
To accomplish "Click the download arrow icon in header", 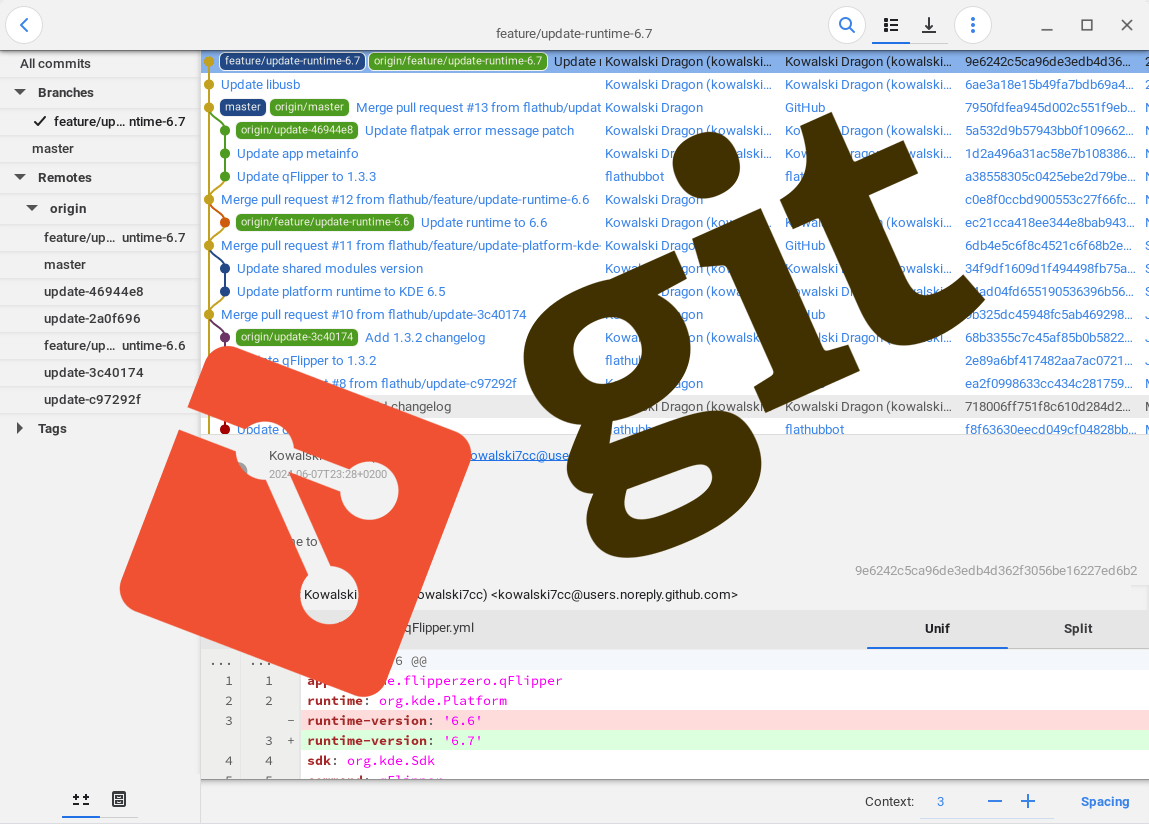I will (928, 25).
